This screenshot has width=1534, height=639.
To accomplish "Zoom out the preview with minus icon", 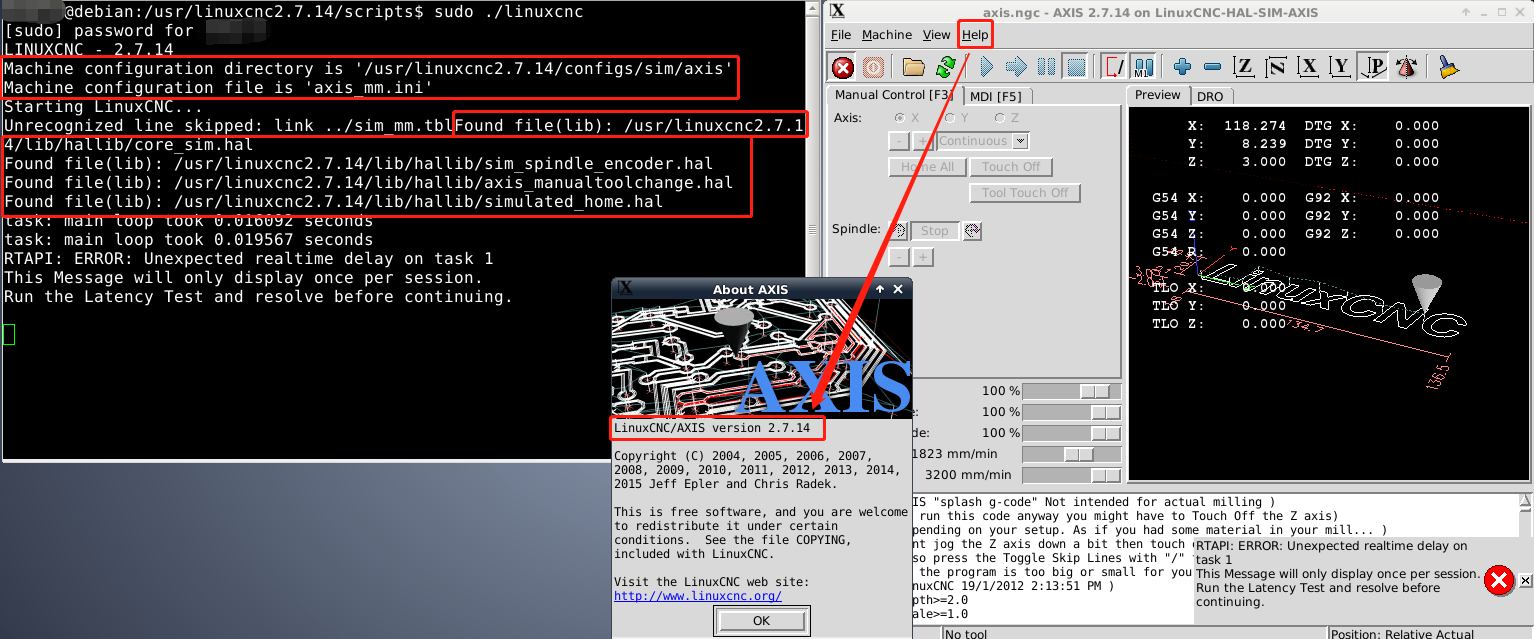I will (x=1213, y=67).
